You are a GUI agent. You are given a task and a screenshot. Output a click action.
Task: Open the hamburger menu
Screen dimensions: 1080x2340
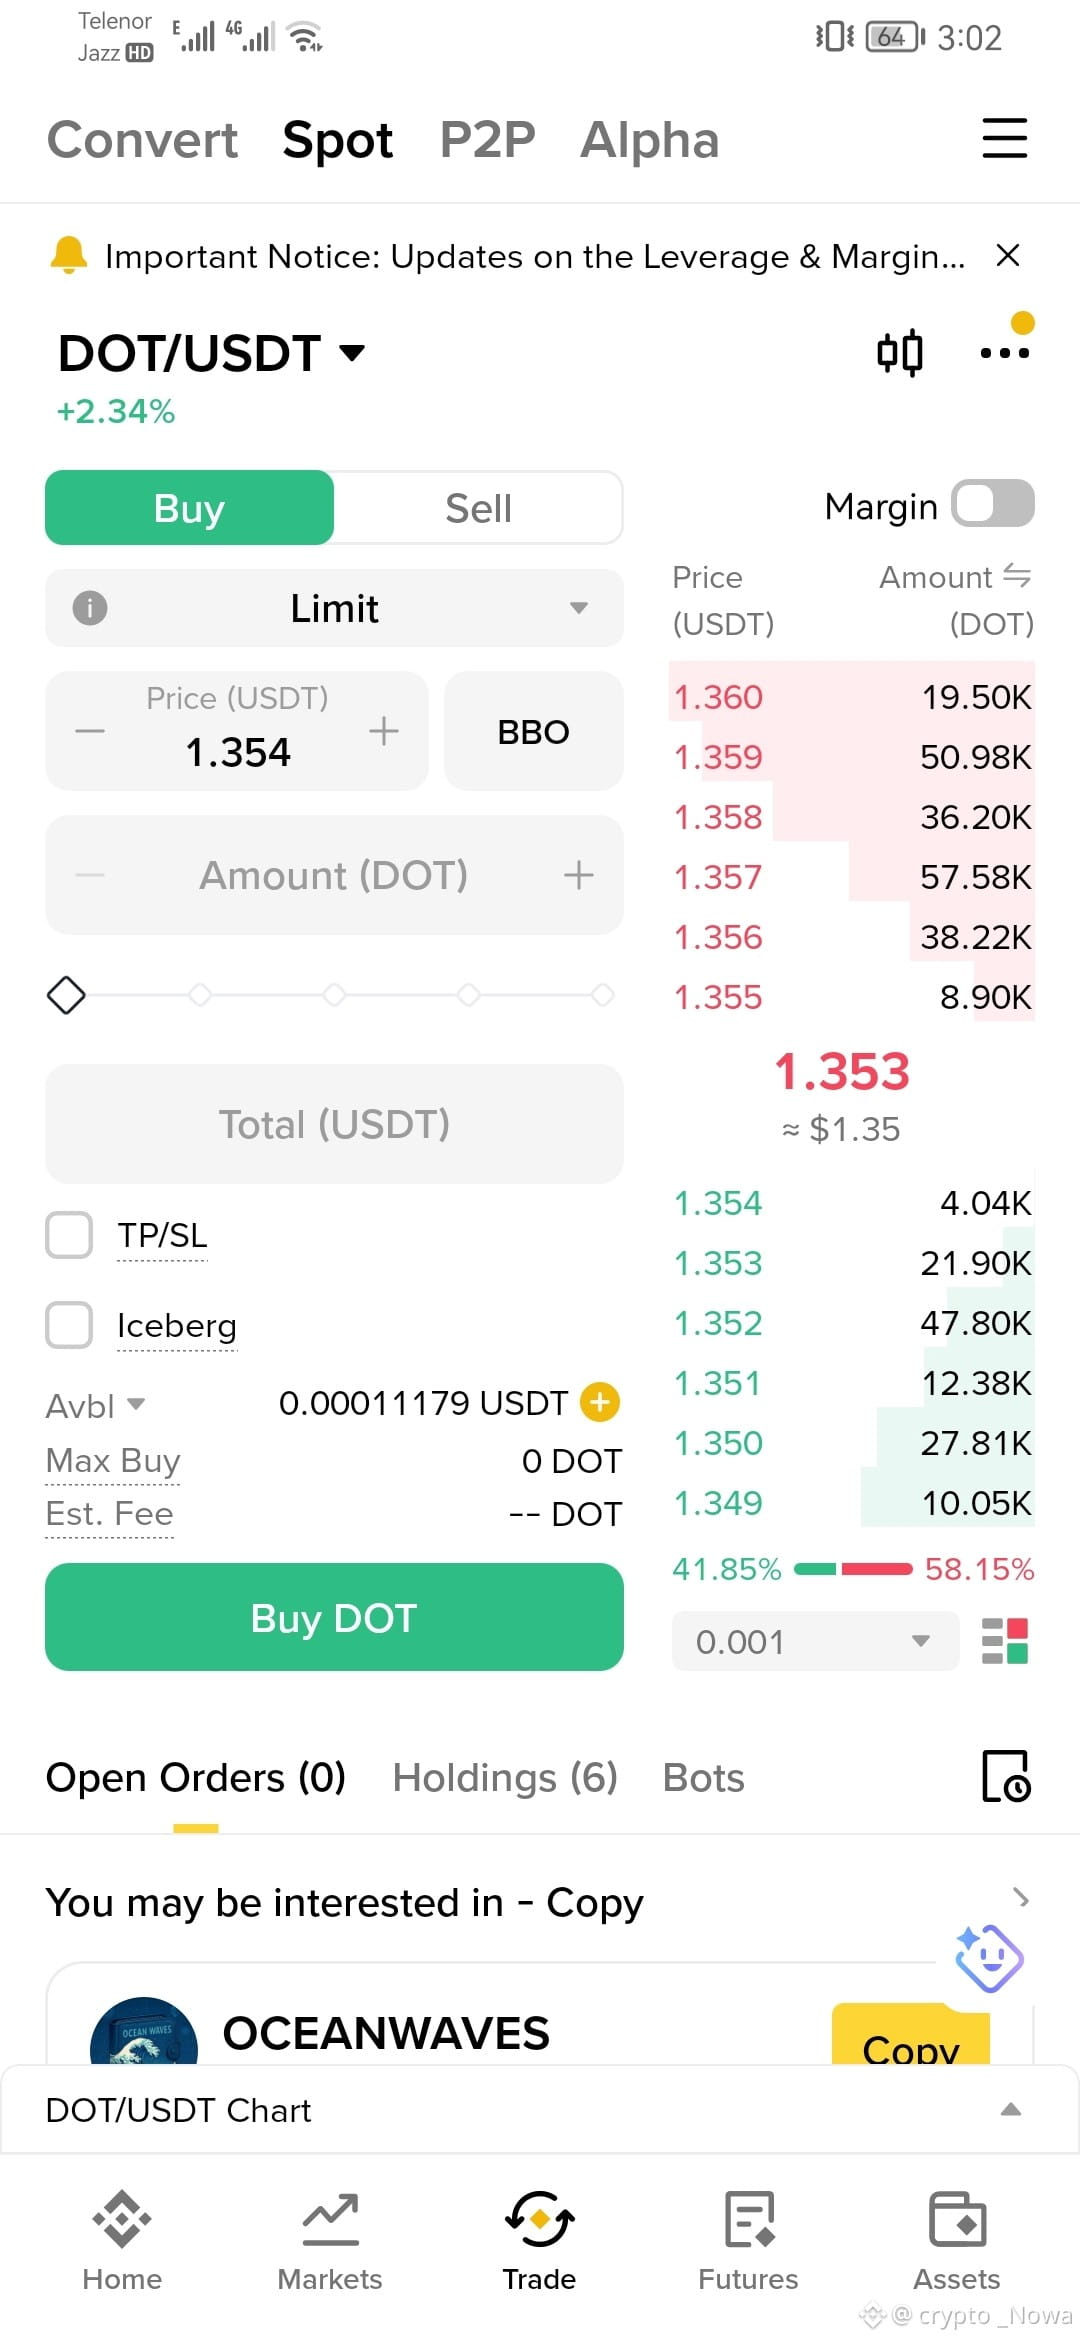click(1004, 138)
